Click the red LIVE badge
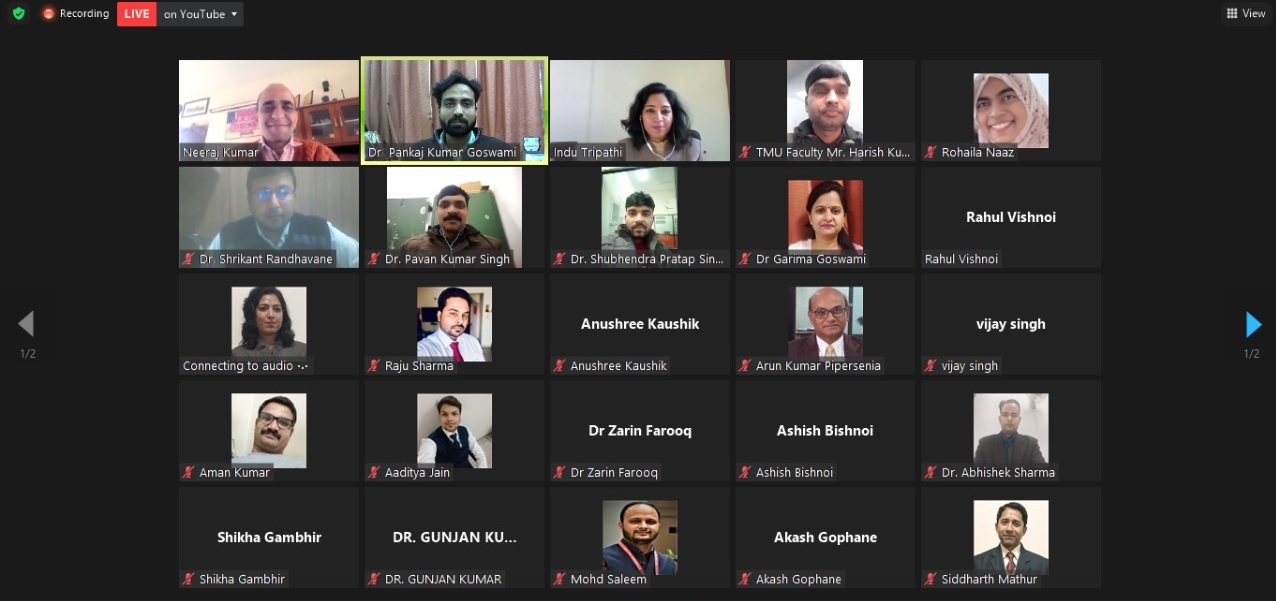1276x601 pixels. coord(137,14)
